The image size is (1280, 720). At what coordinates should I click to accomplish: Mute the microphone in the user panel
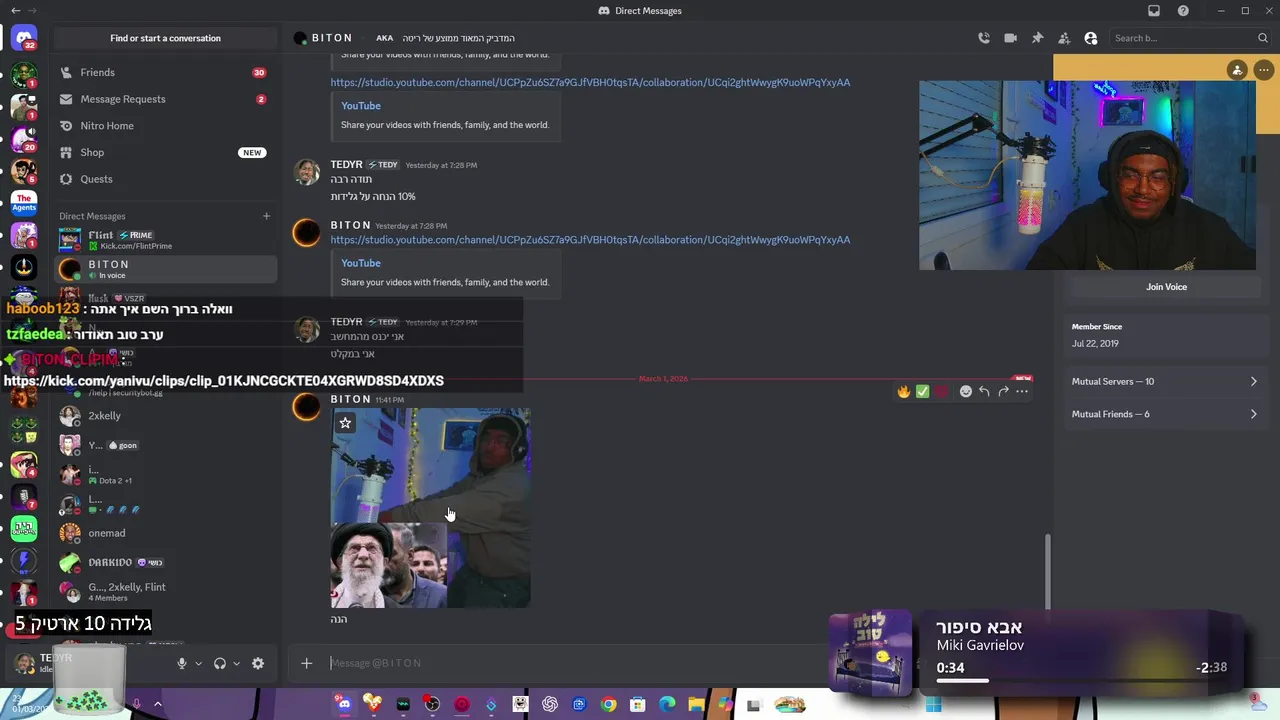[182, 663]
